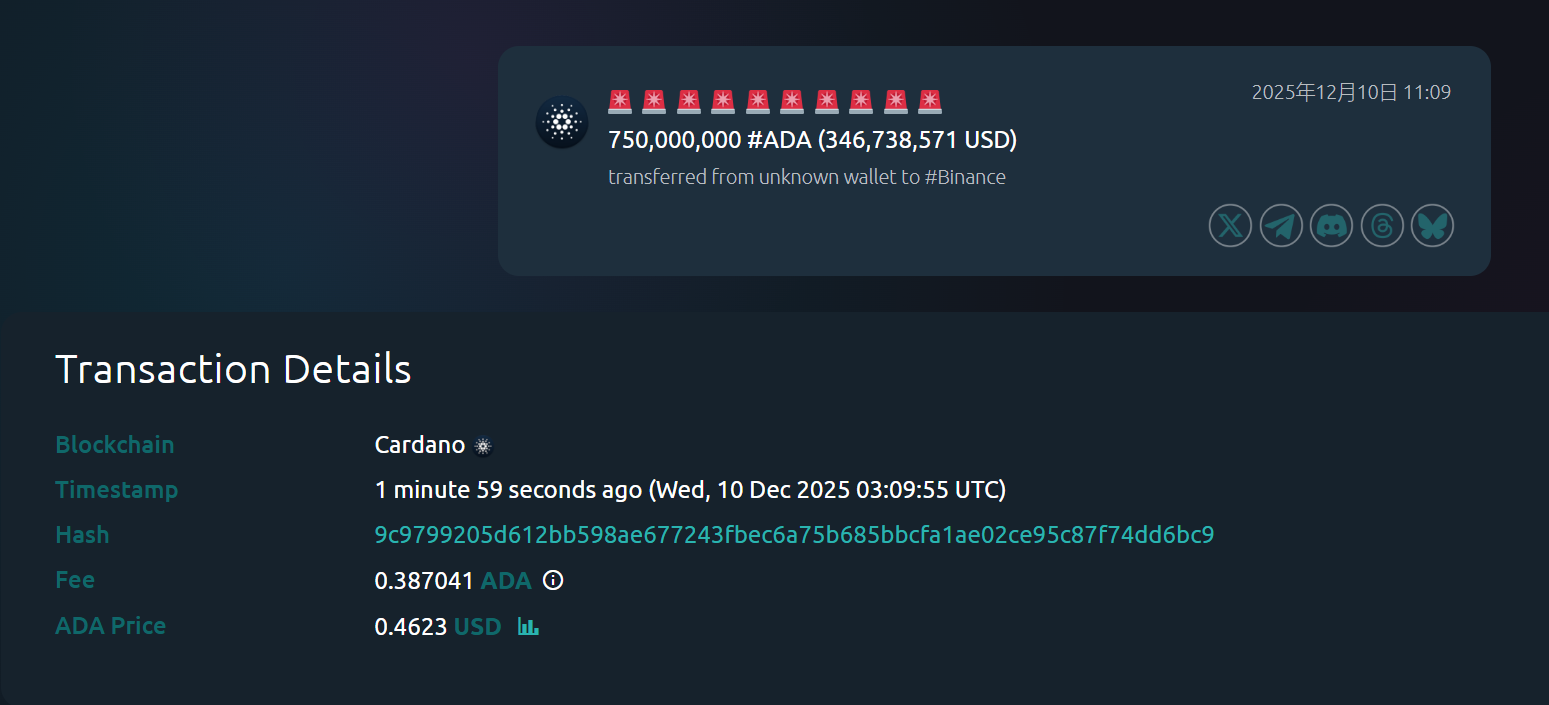The width and height of the screenshot is (1549, 705).
Task: Open the transaction hash link
Action: [x=794, y=535]
